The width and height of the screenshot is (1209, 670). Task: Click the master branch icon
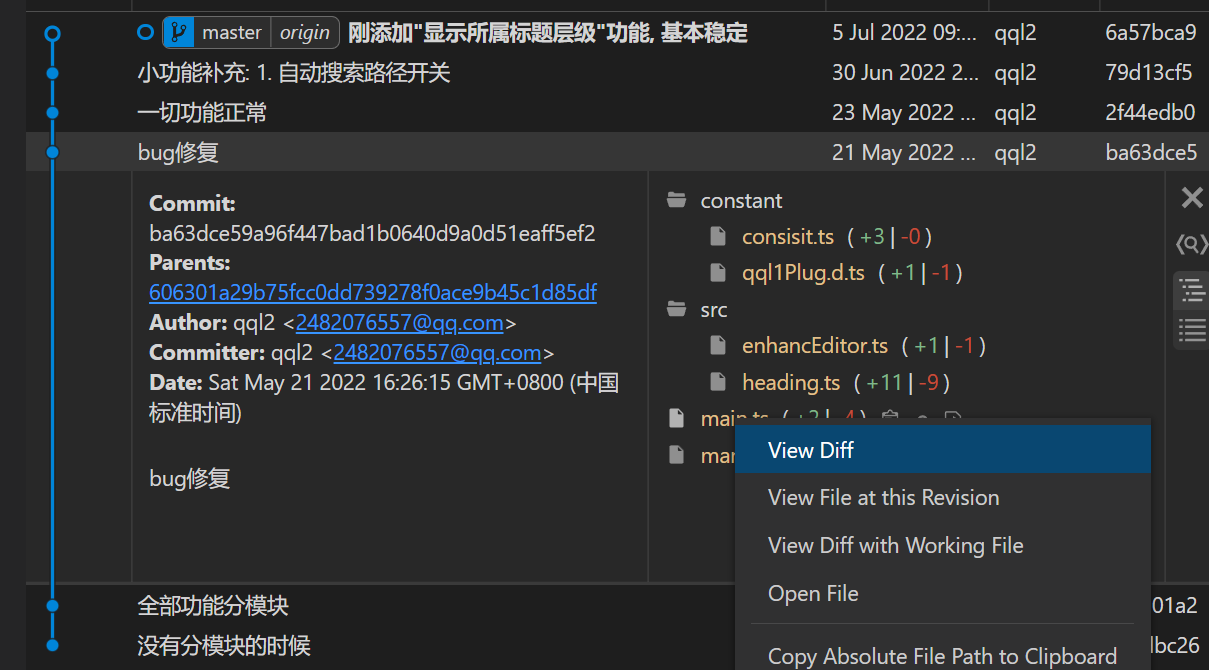(x=178, y=33)
